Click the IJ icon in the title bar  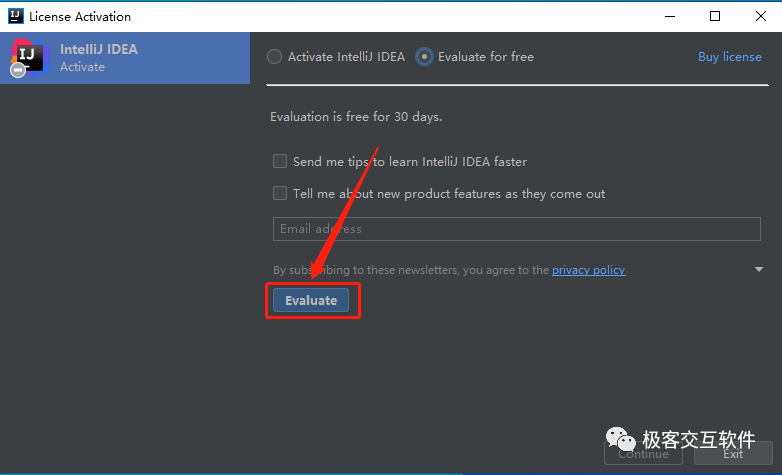(15, 16)
